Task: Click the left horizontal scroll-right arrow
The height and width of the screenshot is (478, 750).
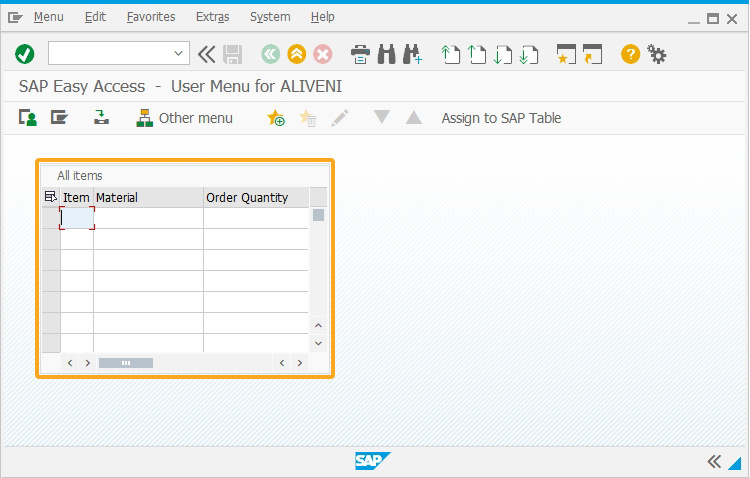Action: tap(88, 363)
